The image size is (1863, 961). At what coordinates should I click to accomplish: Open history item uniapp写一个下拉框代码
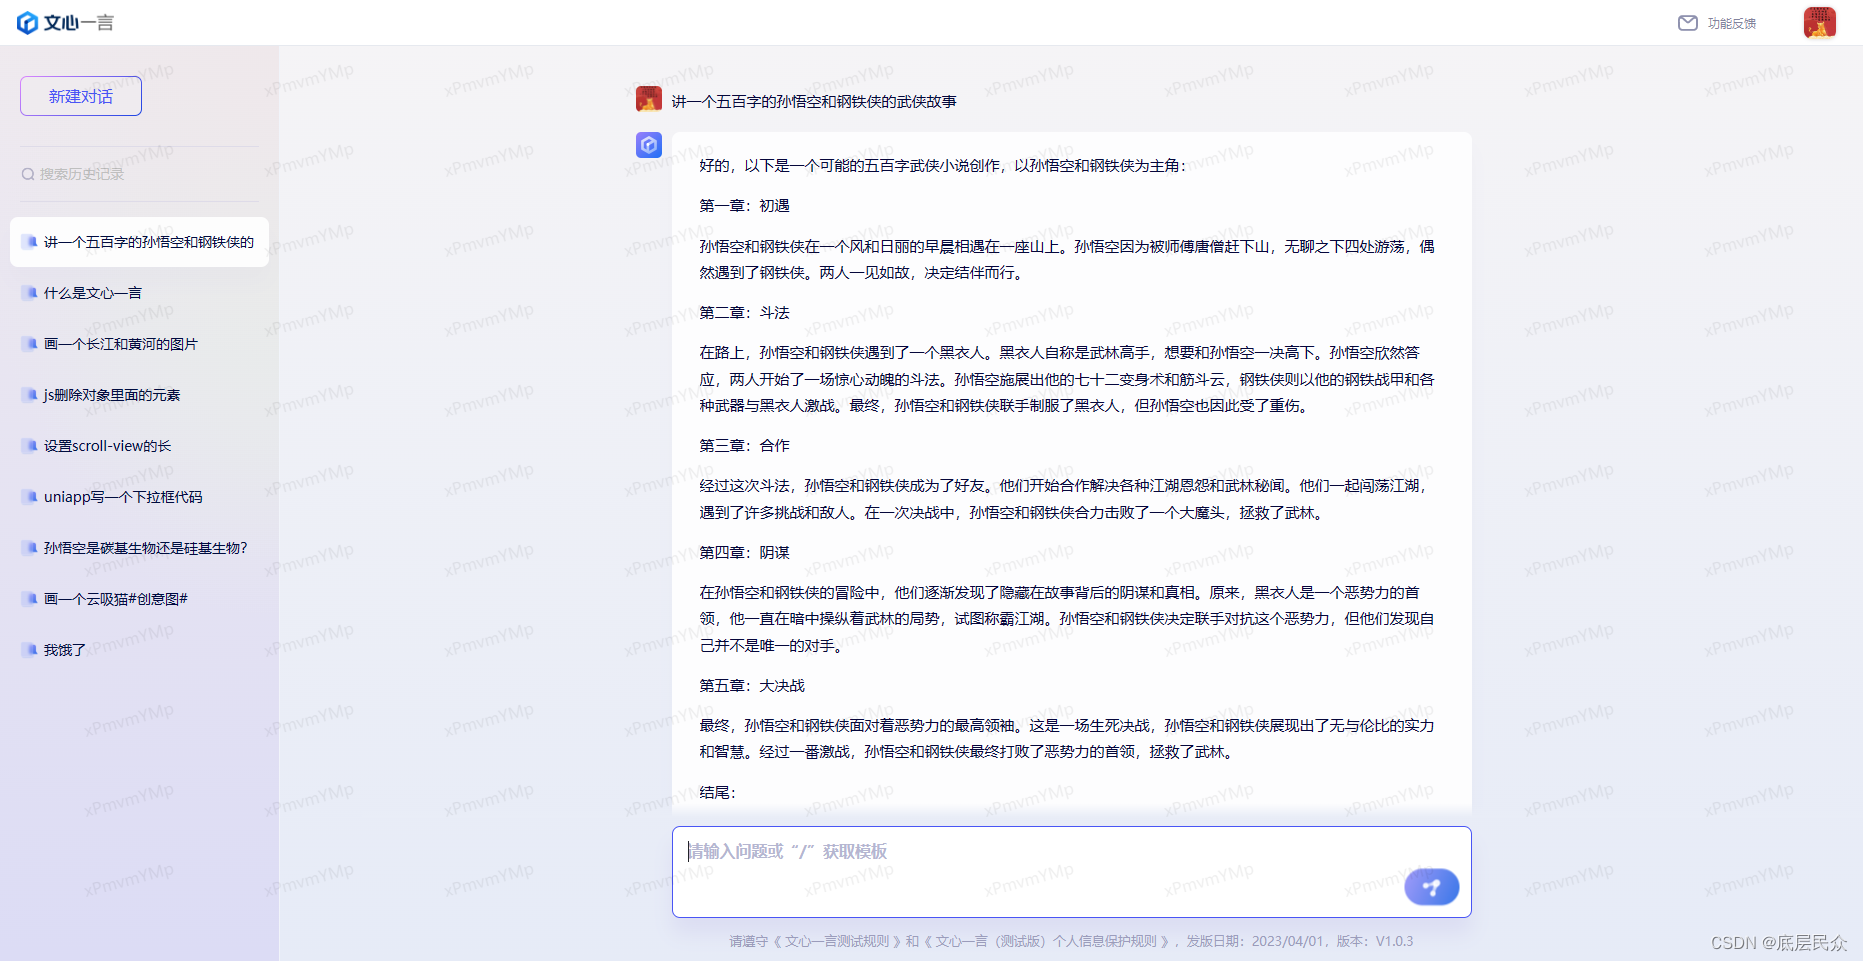click(x=139, y=497)
